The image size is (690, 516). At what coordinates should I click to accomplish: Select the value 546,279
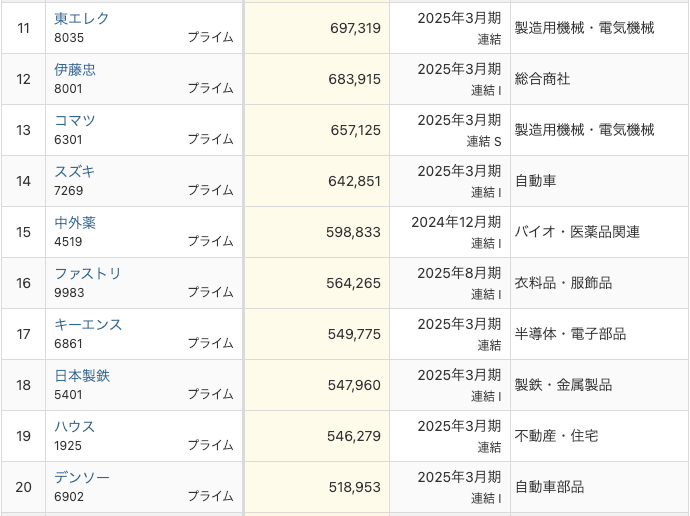[354, 436]
